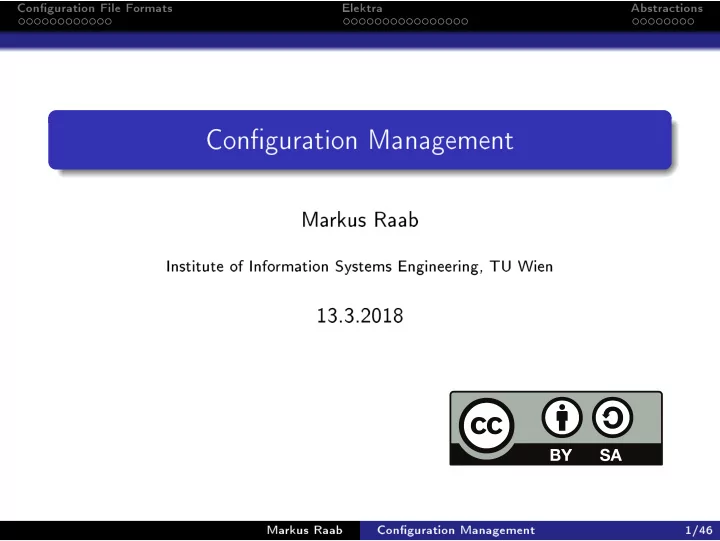This screenshot has width=720, height=541.
Task: Click the 1/46 page counter
Action: [x=698, y=530]
